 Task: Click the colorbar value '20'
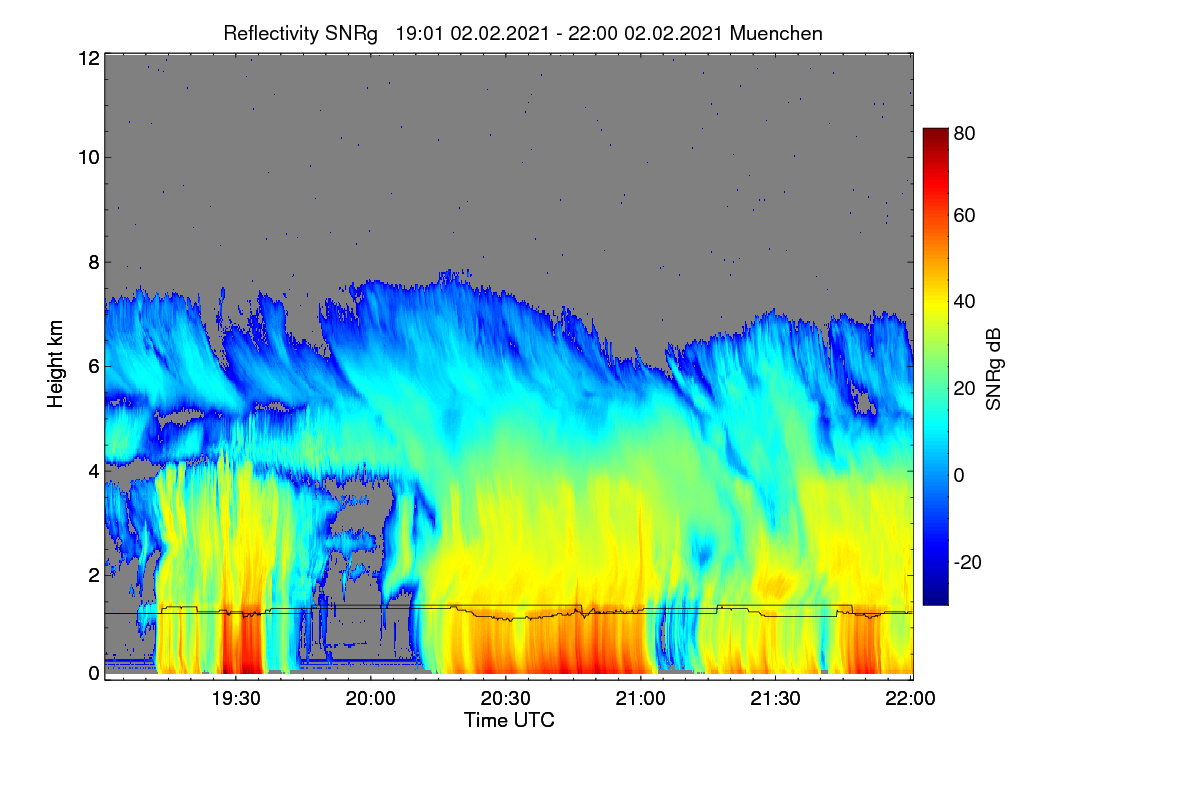tap(965, 388)
